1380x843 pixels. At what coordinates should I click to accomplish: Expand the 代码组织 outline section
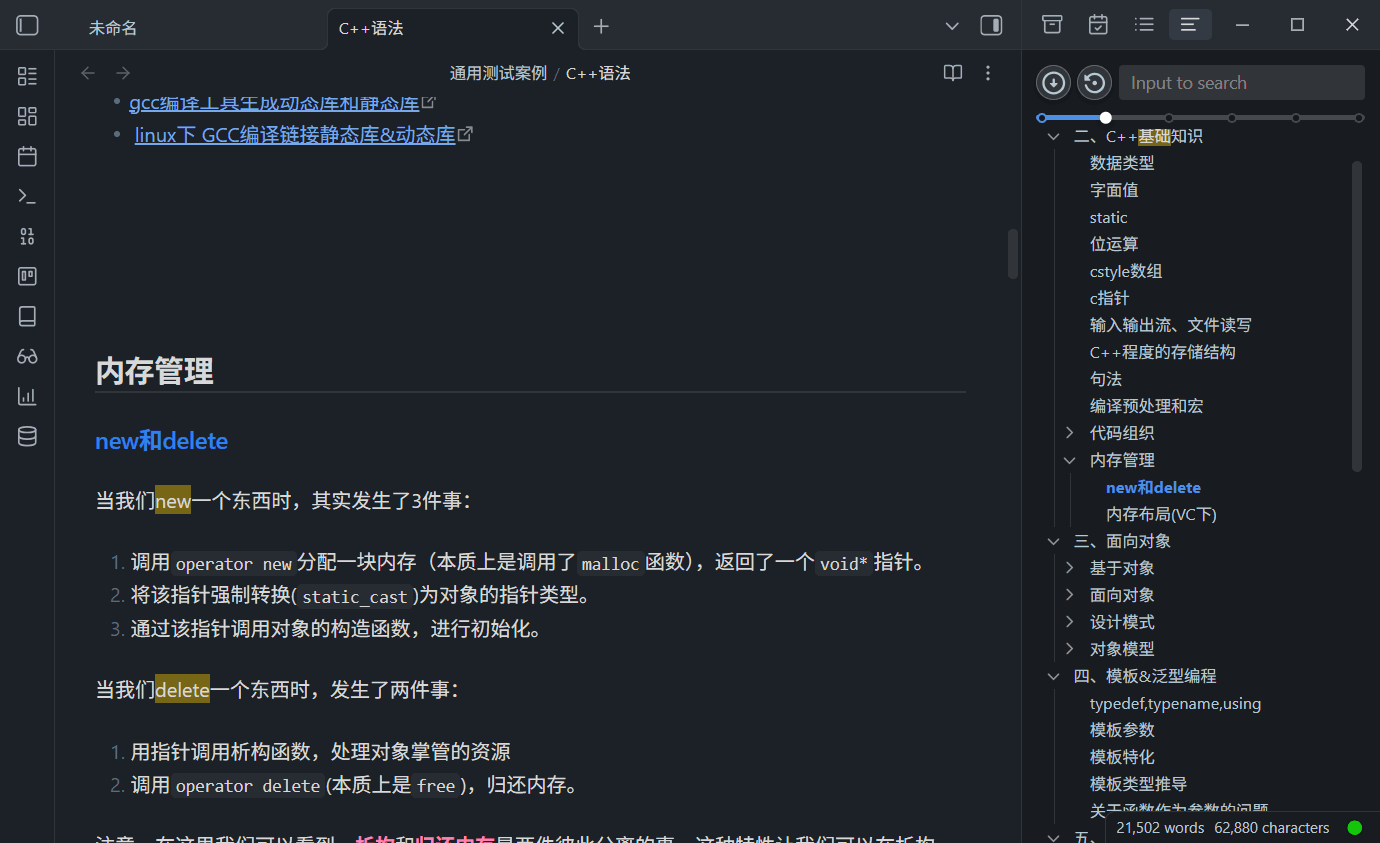click(x=1070, y=433)
